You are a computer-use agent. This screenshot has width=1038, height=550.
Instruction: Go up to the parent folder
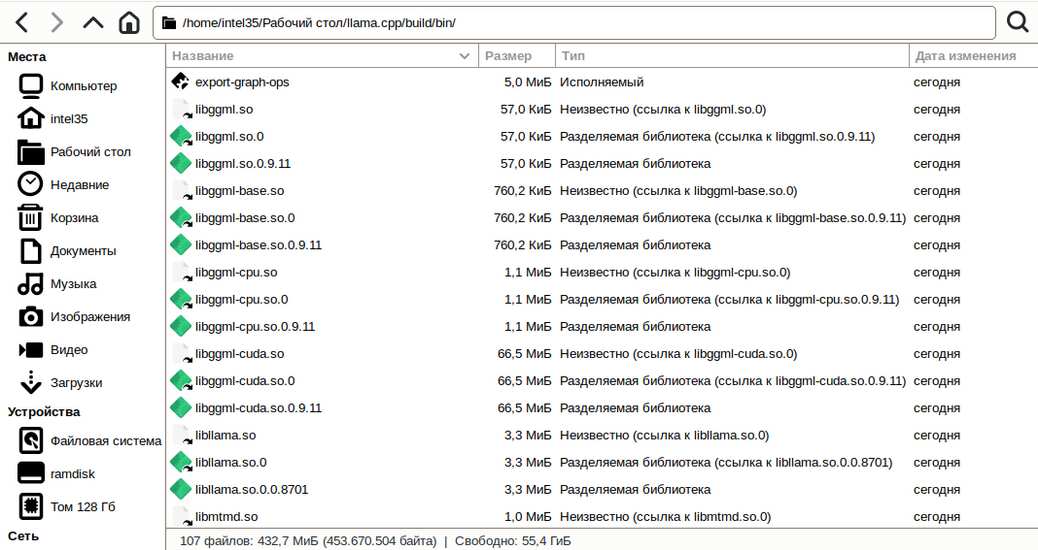[x=93, y=23]
